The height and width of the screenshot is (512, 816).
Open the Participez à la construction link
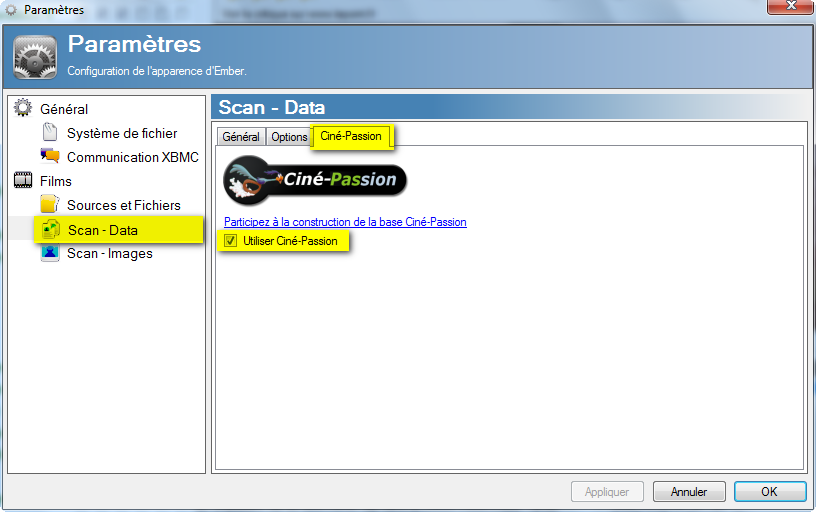[345, 222]
